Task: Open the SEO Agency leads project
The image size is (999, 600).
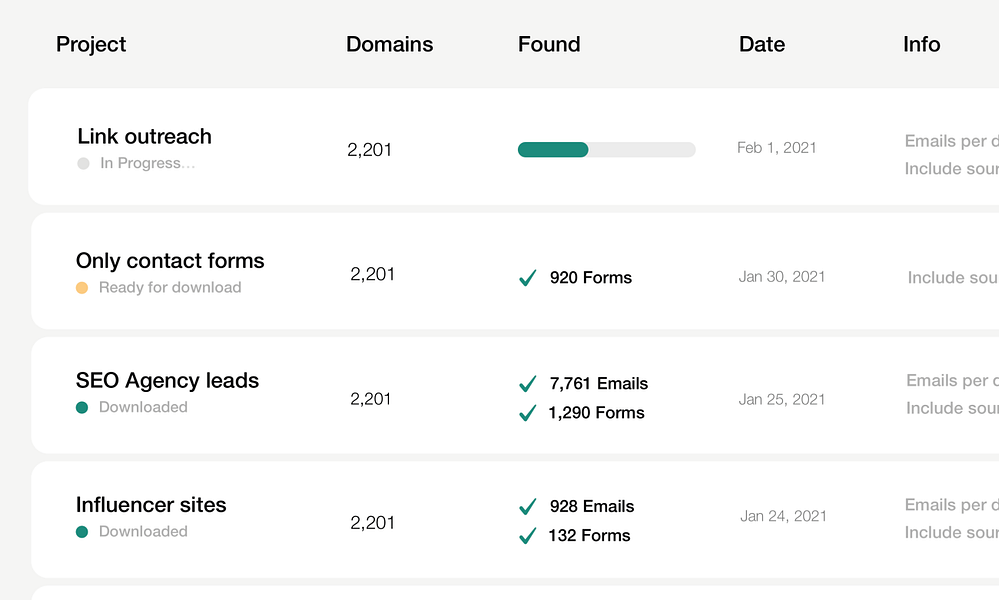Action: click(167, 381)
